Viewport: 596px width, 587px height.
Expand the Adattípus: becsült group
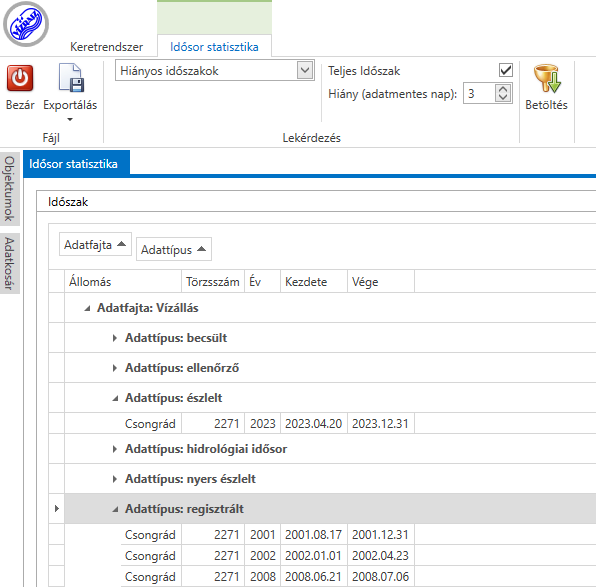coord(115,338)
